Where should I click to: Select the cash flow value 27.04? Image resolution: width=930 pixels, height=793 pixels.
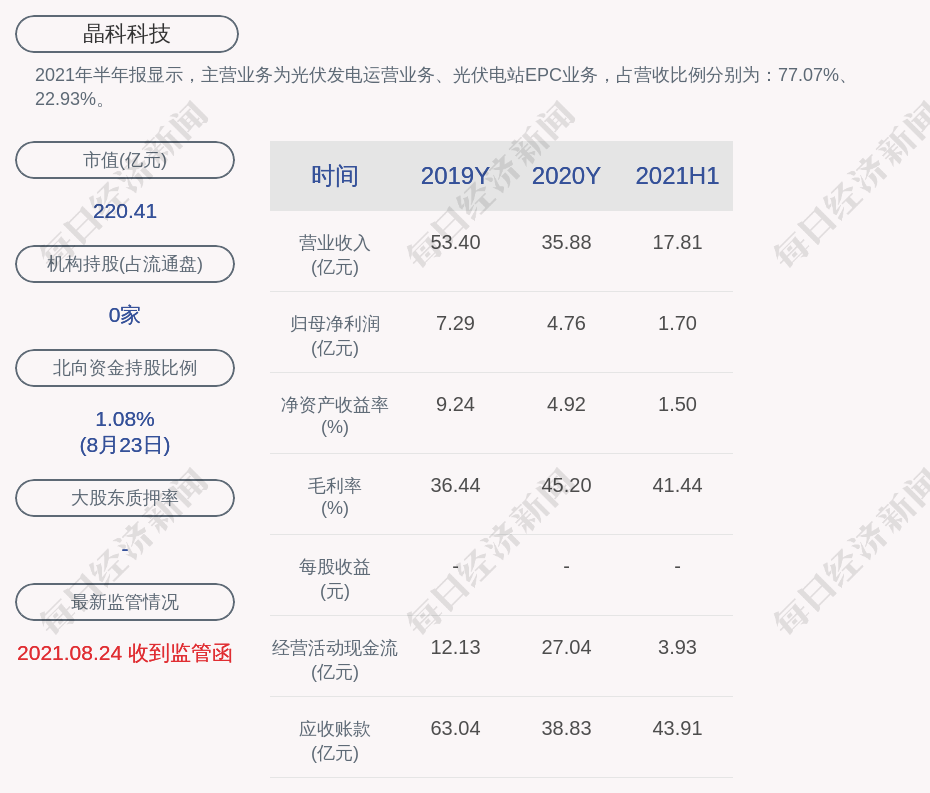tap(566, 647)
